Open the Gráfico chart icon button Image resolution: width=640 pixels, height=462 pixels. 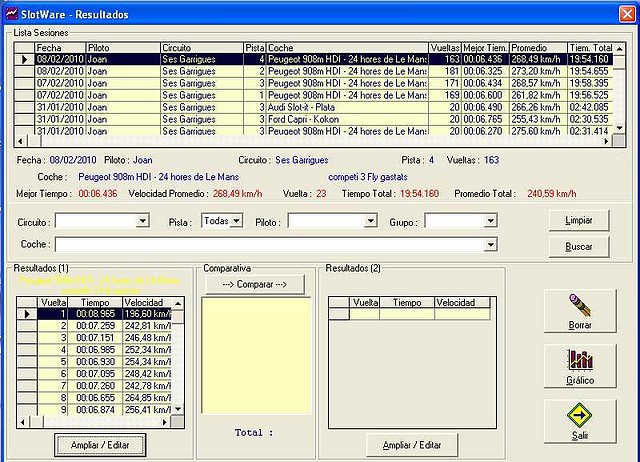pos(580,366)
